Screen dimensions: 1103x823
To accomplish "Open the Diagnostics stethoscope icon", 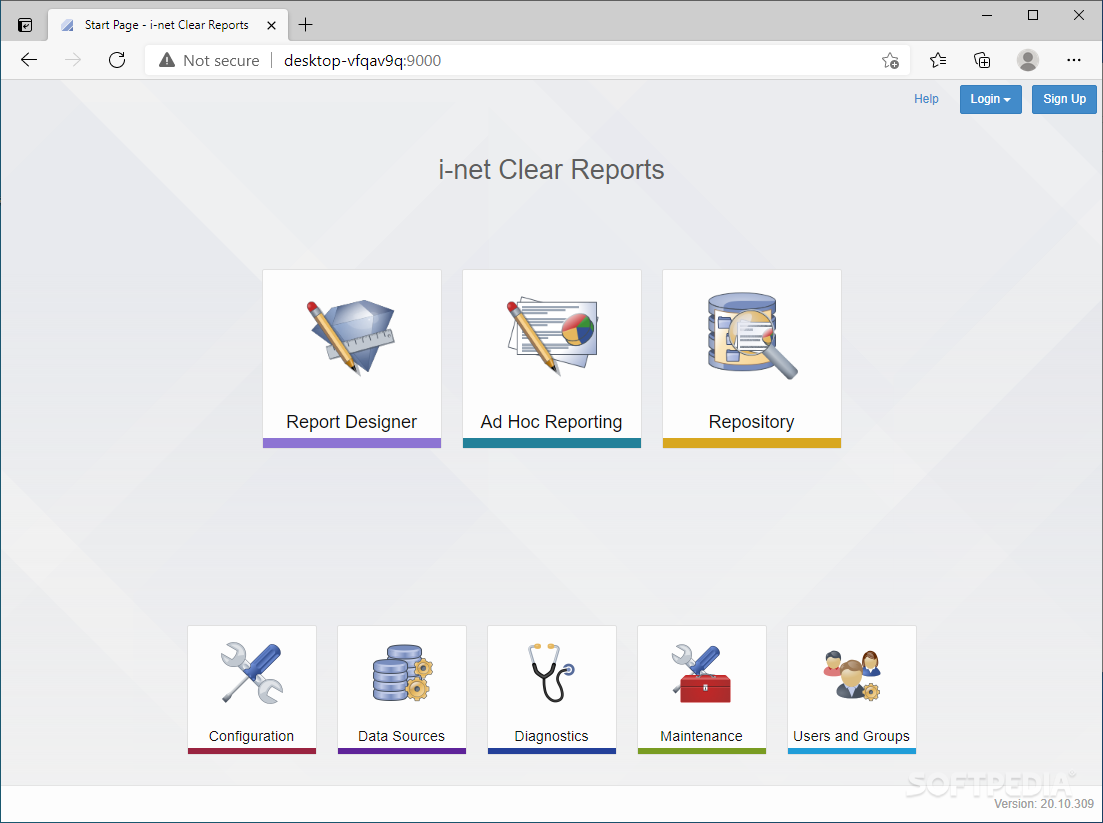I will point(552,672).
